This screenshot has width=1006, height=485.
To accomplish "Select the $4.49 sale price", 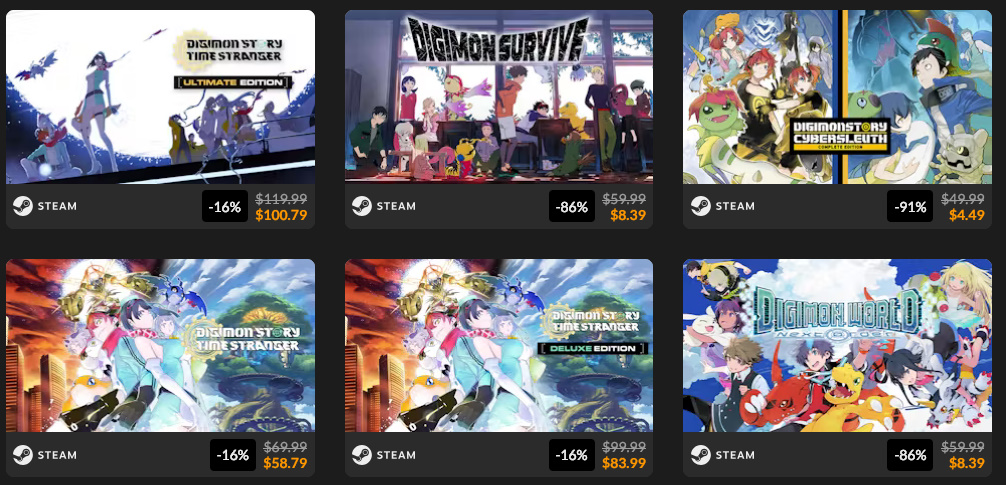I will pyautogui.click(x=967, y=216).
